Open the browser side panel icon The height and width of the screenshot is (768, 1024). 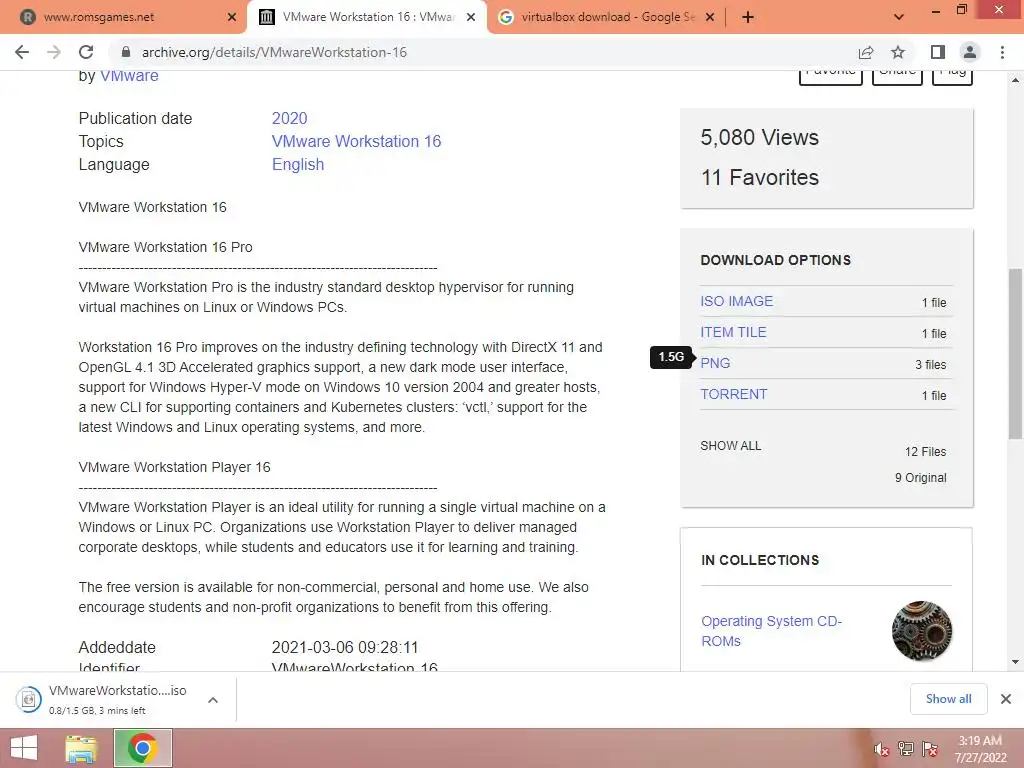click(938, 52)
